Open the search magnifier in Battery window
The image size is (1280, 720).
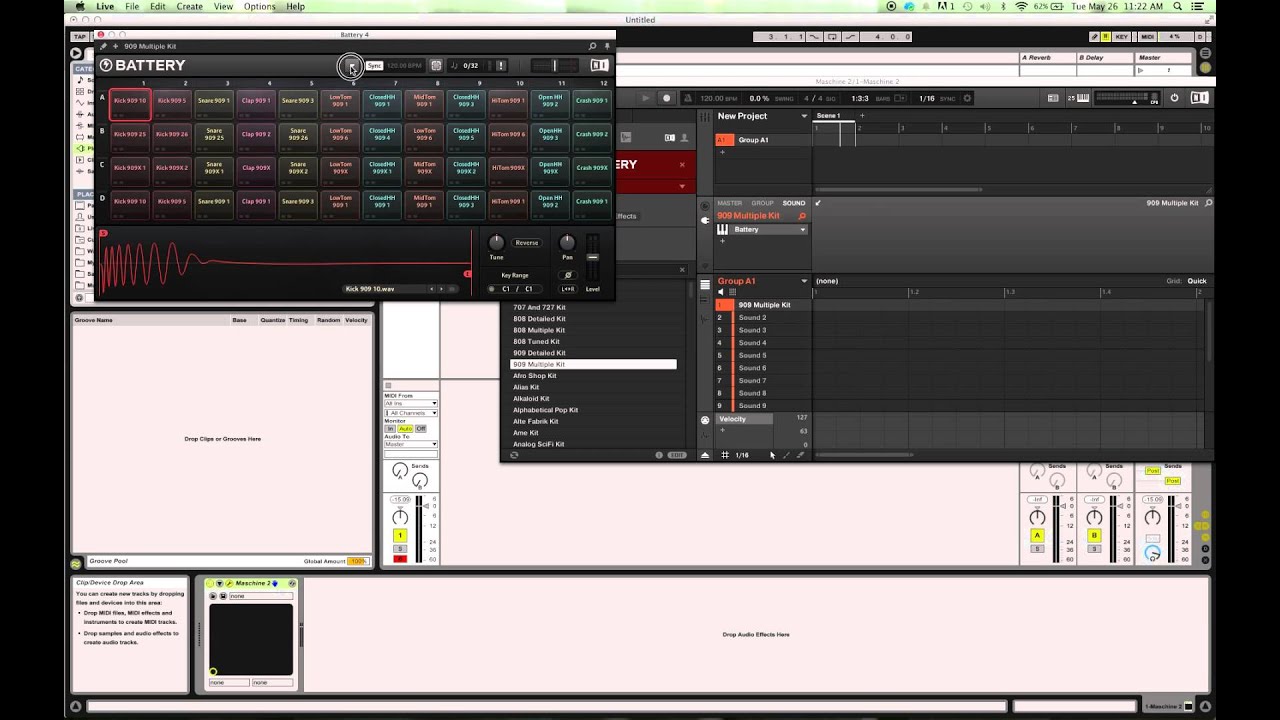click(592, 46)
